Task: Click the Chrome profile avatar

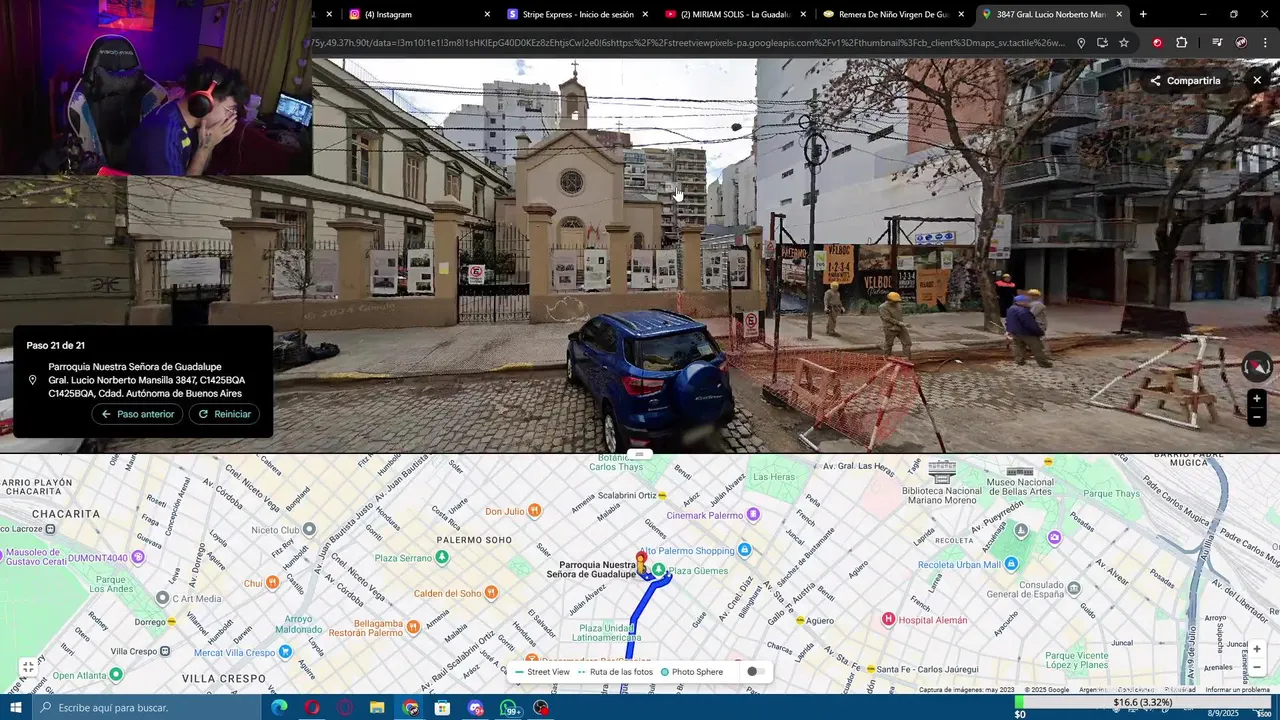Action: point(1241,43)
